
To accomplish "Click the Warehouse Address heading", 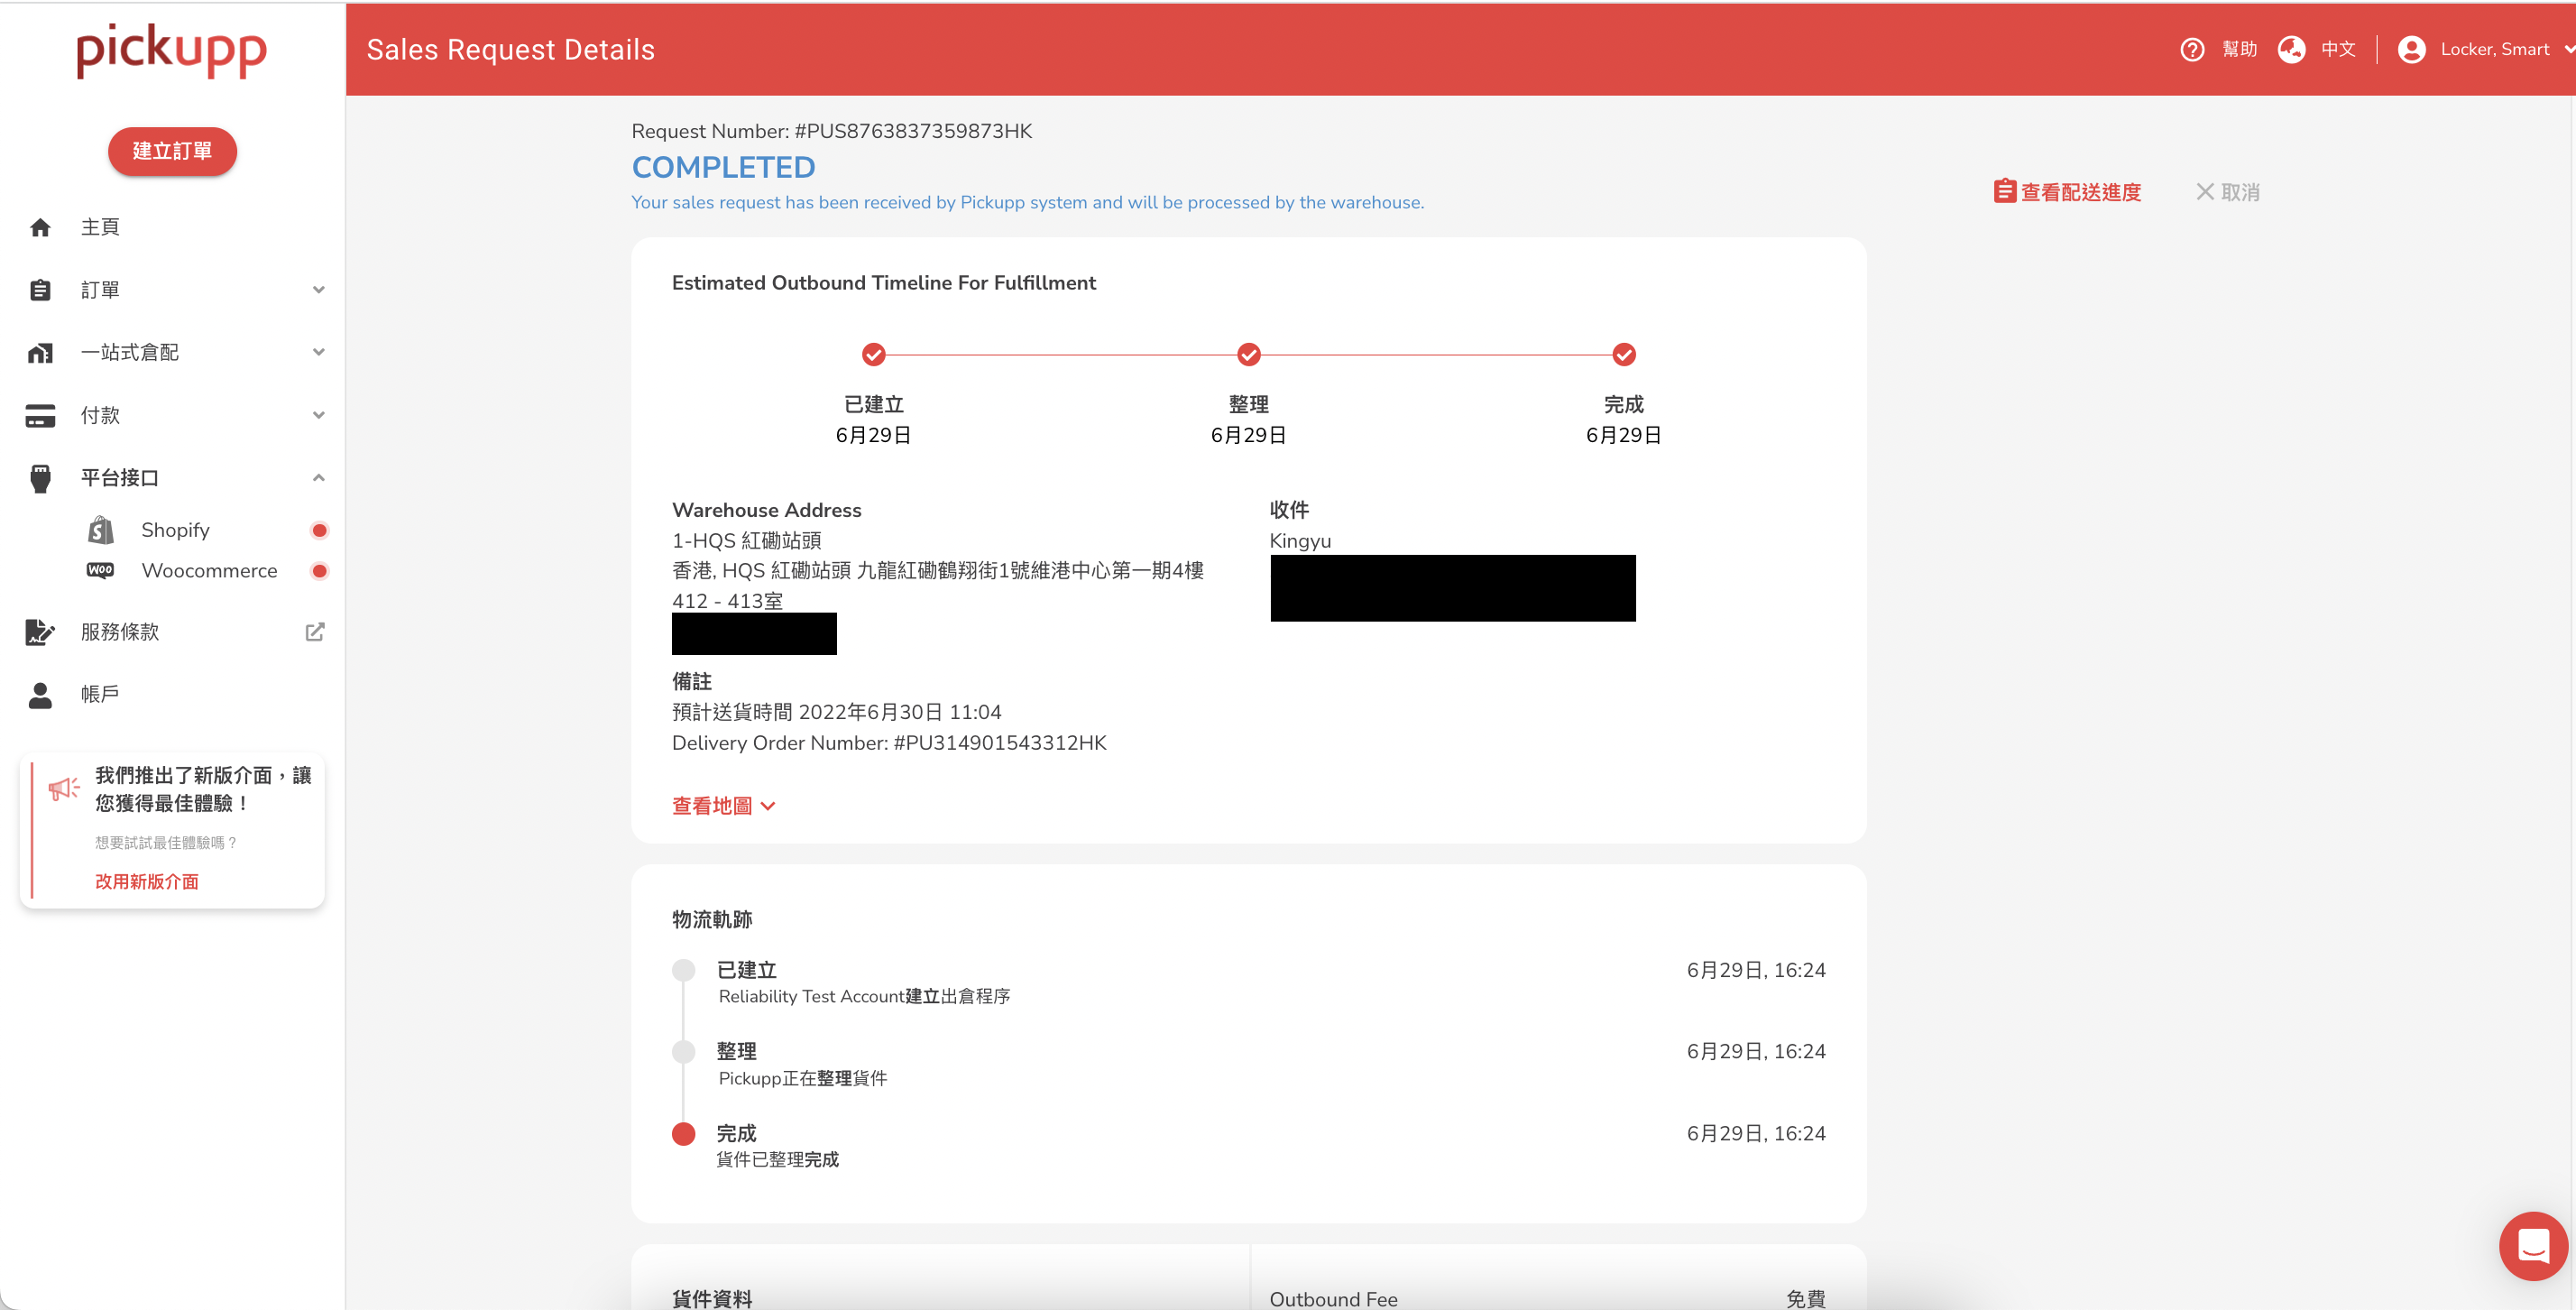I will click(x=767, y=510).
